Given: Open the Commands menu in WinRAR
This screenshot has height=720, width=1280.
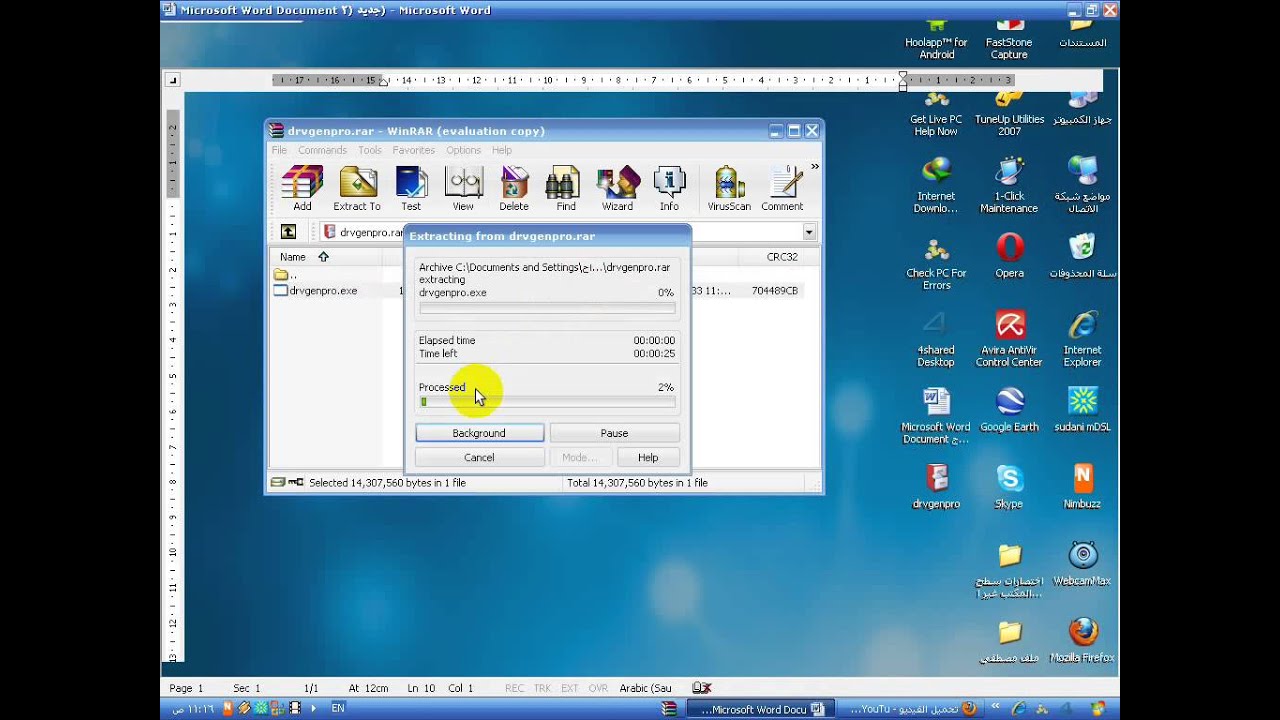Looking at the screenshot, I should pos(322,150).
